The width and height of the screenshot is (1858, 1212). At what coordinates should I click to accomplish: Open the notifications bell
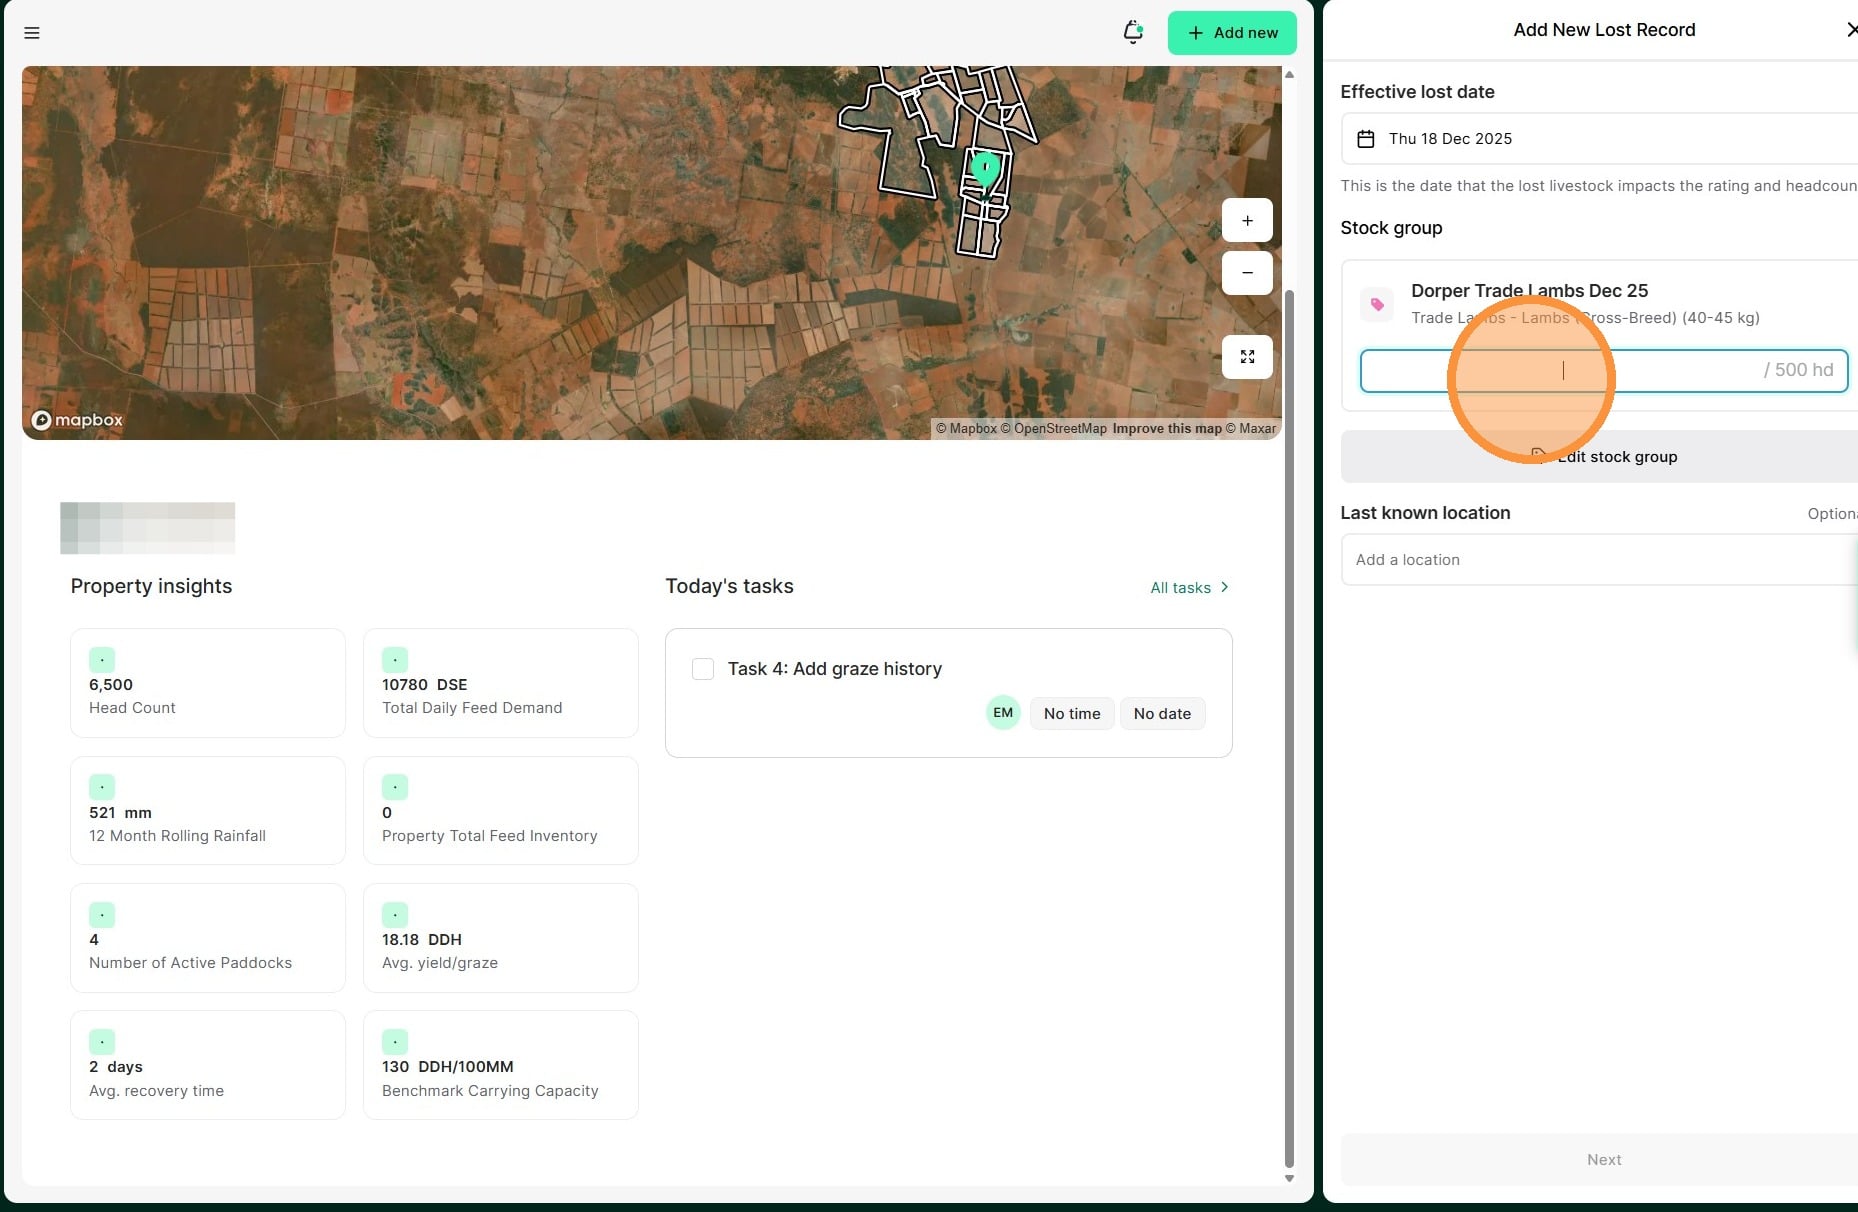pyautogui.click(x=1132, y=32)
